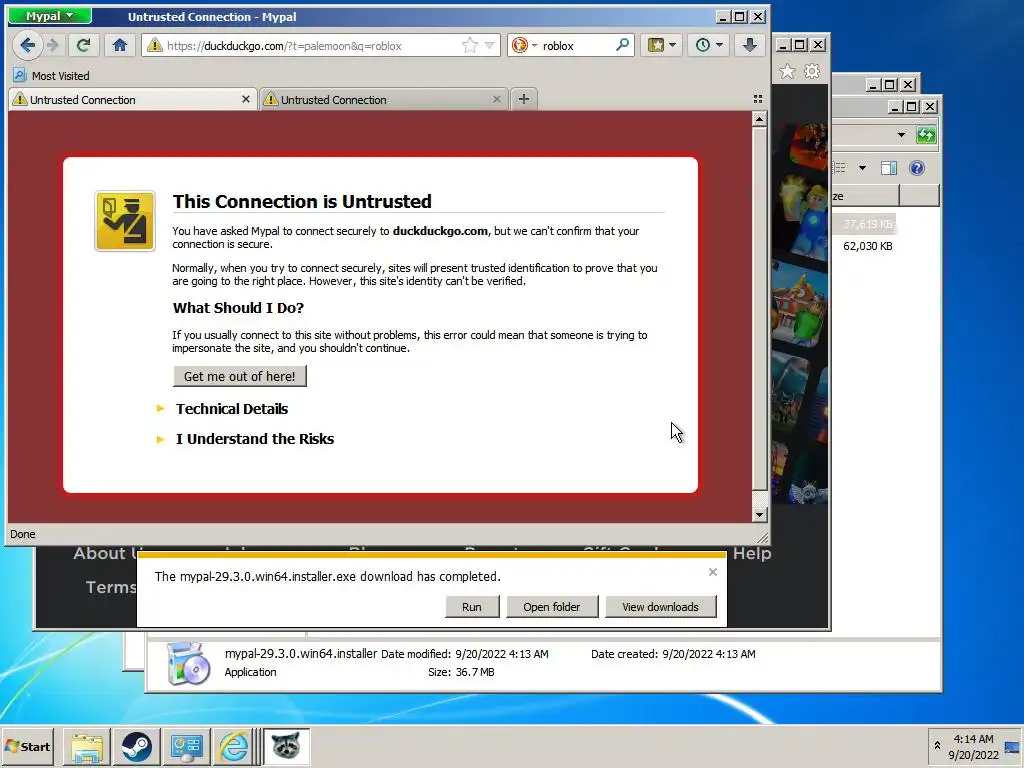Screen dimensions: 1024x768
Task: Open the Explorer address dropdown arrow
Action: coord(901,135)
